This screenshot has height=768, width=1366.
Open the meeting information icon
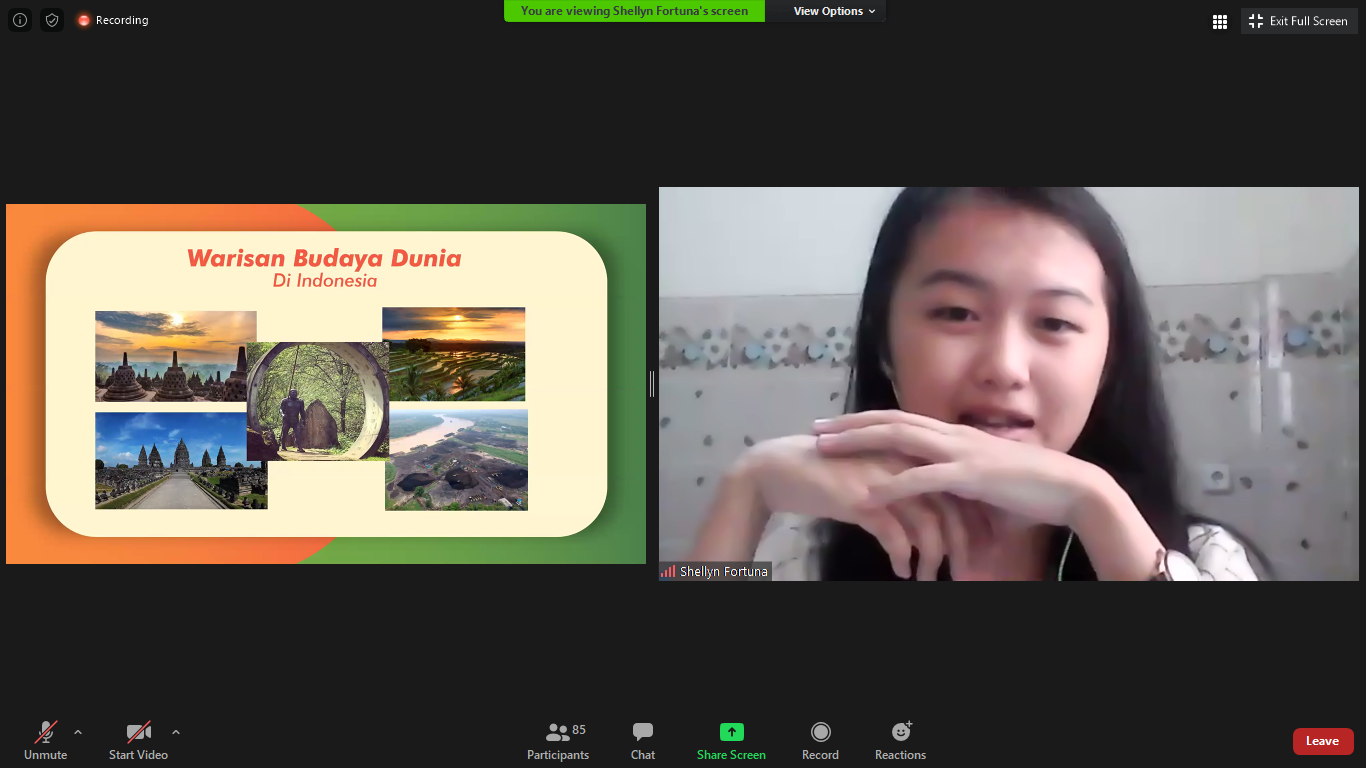pos(20,20)
